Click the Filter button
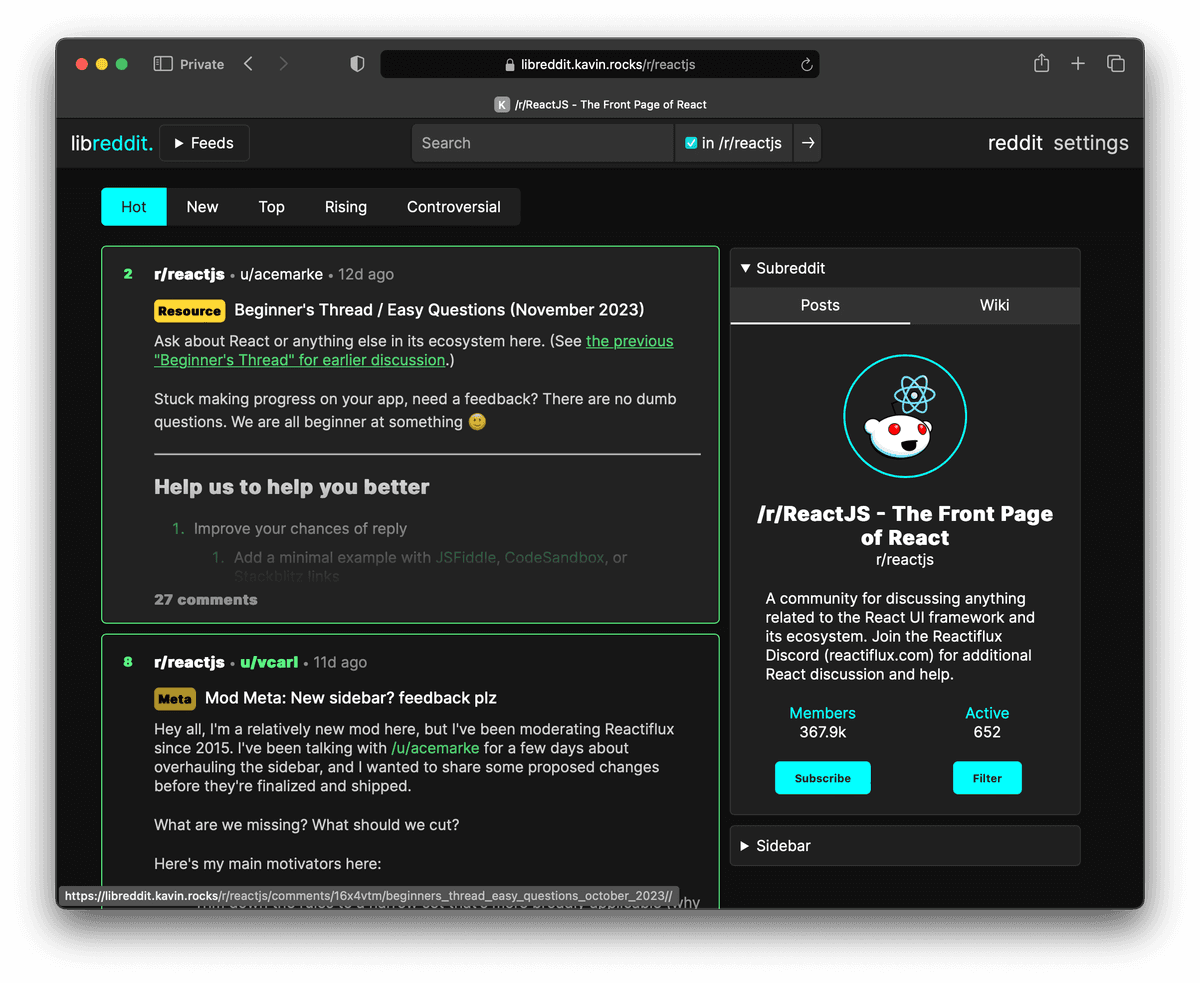Viewport: 1200px width, 983px height. (x=987, y=778)
